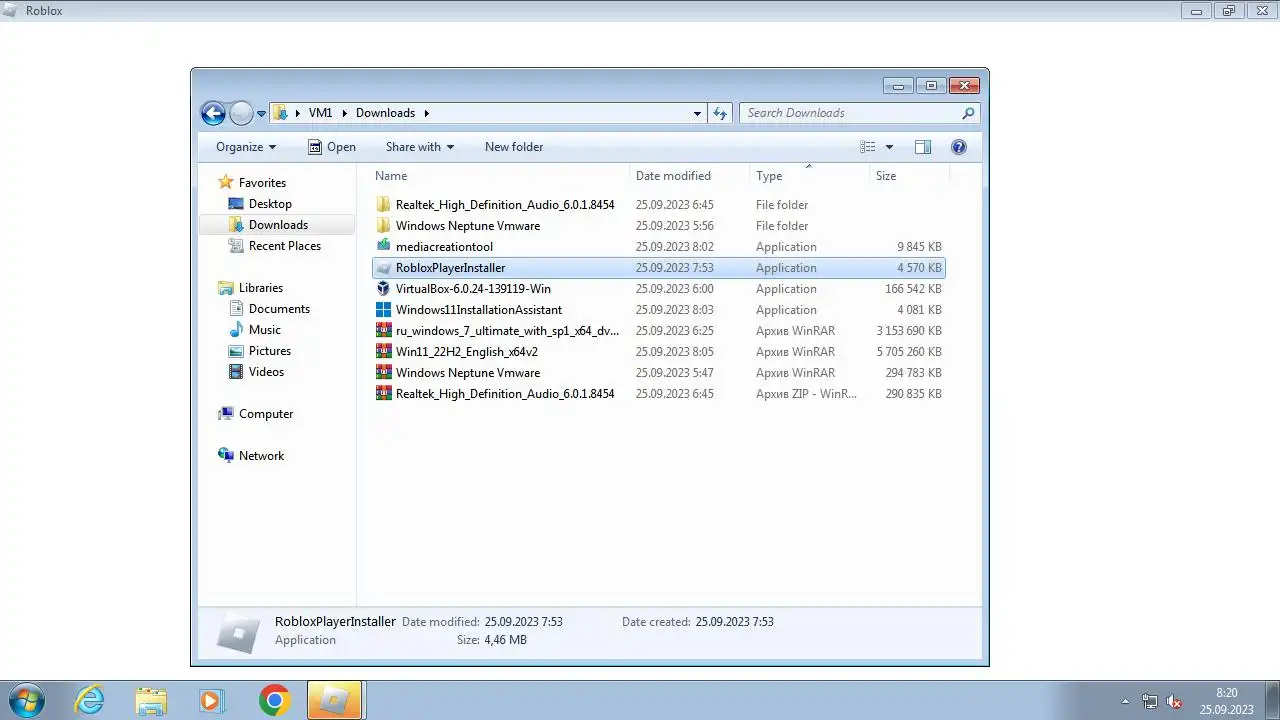The width and height of the screenshot is (1280, 720).
Task: Click the Roblox taskbar button
Action: (334, 700)
